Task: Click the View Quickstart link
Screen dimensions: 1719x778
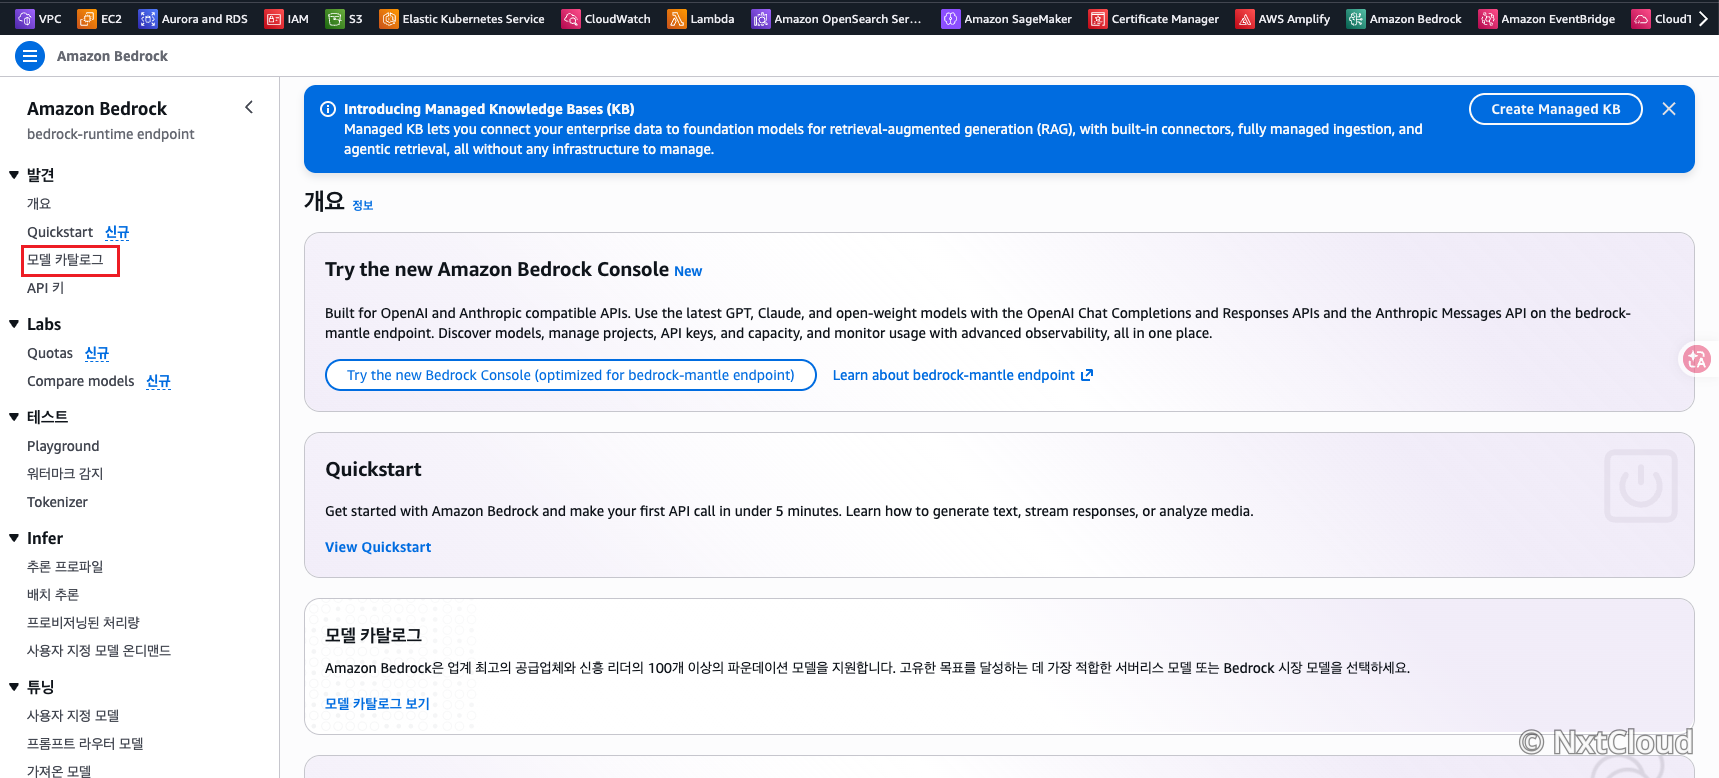Action: pos(378,547)
